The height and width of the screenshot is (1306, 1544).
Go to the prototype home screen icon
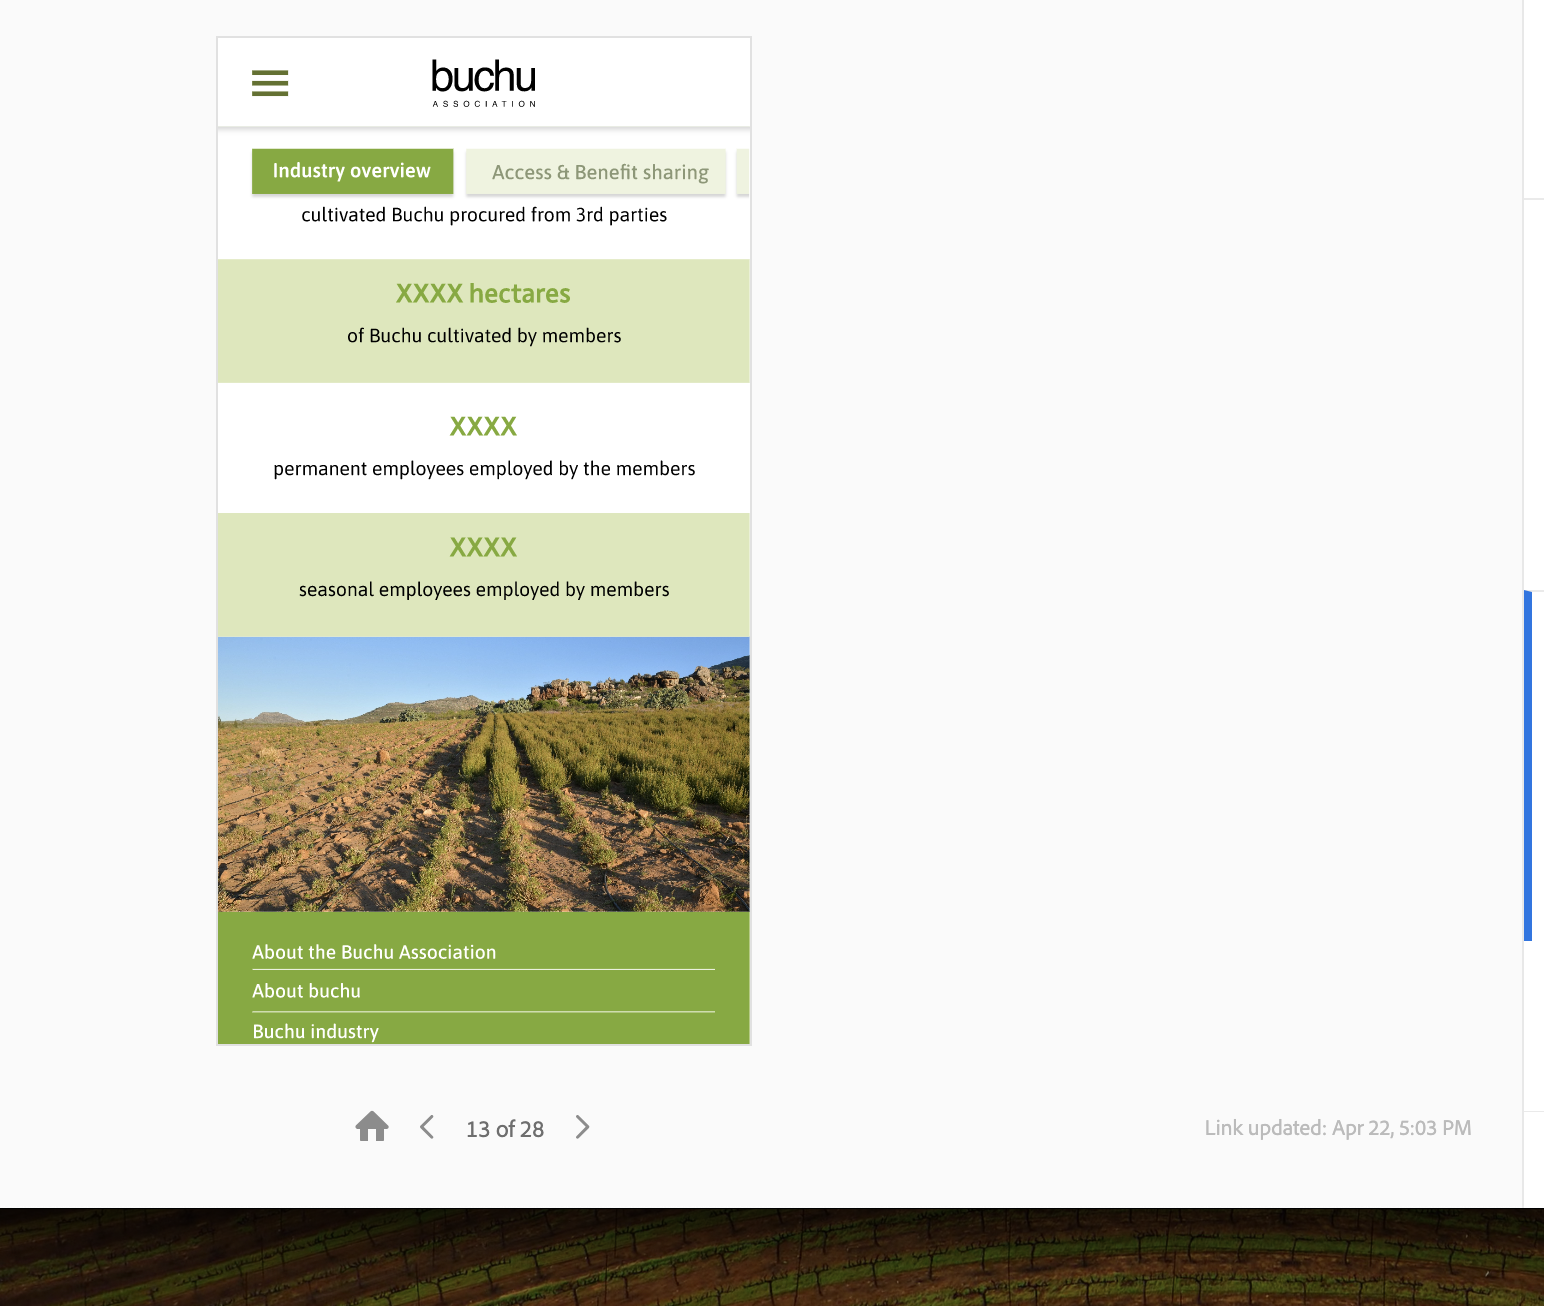pos(372,1127)
